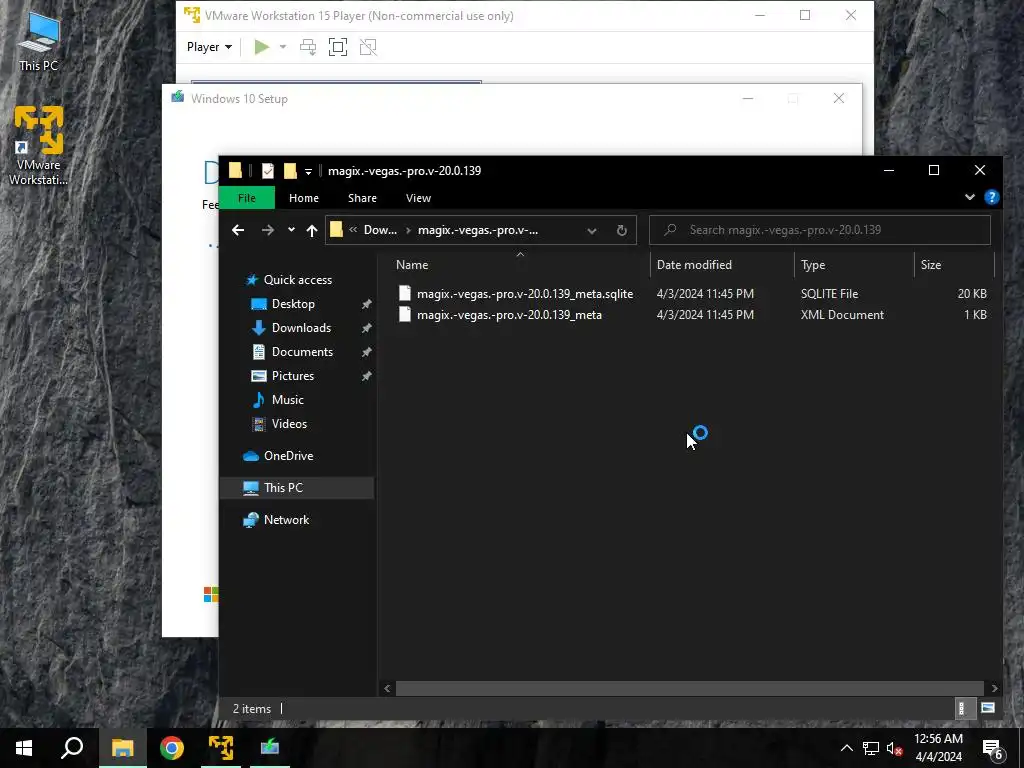The height and width of the screenshot is (768, 1024).
Task: Click VMware Workstation taskbar icon
Action: (221, 748)
